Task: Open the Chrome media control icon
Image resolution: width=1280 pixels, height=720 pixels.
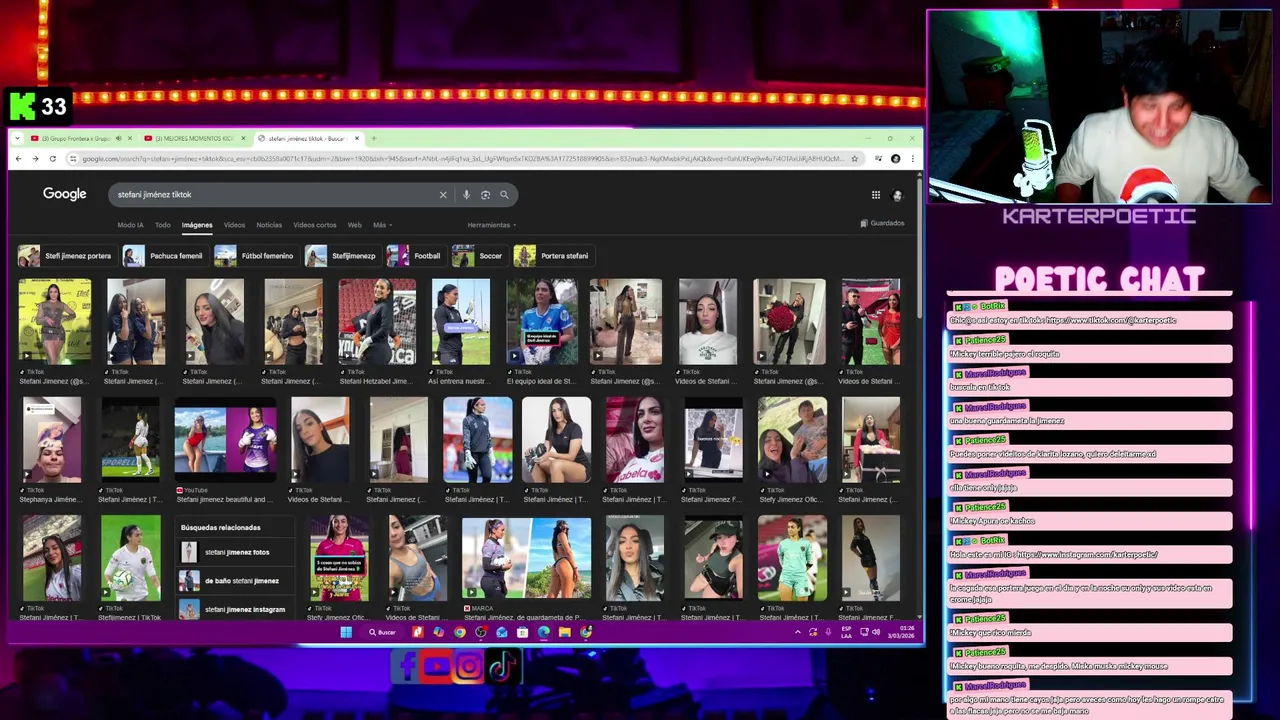Action: (x=878, y=158)
